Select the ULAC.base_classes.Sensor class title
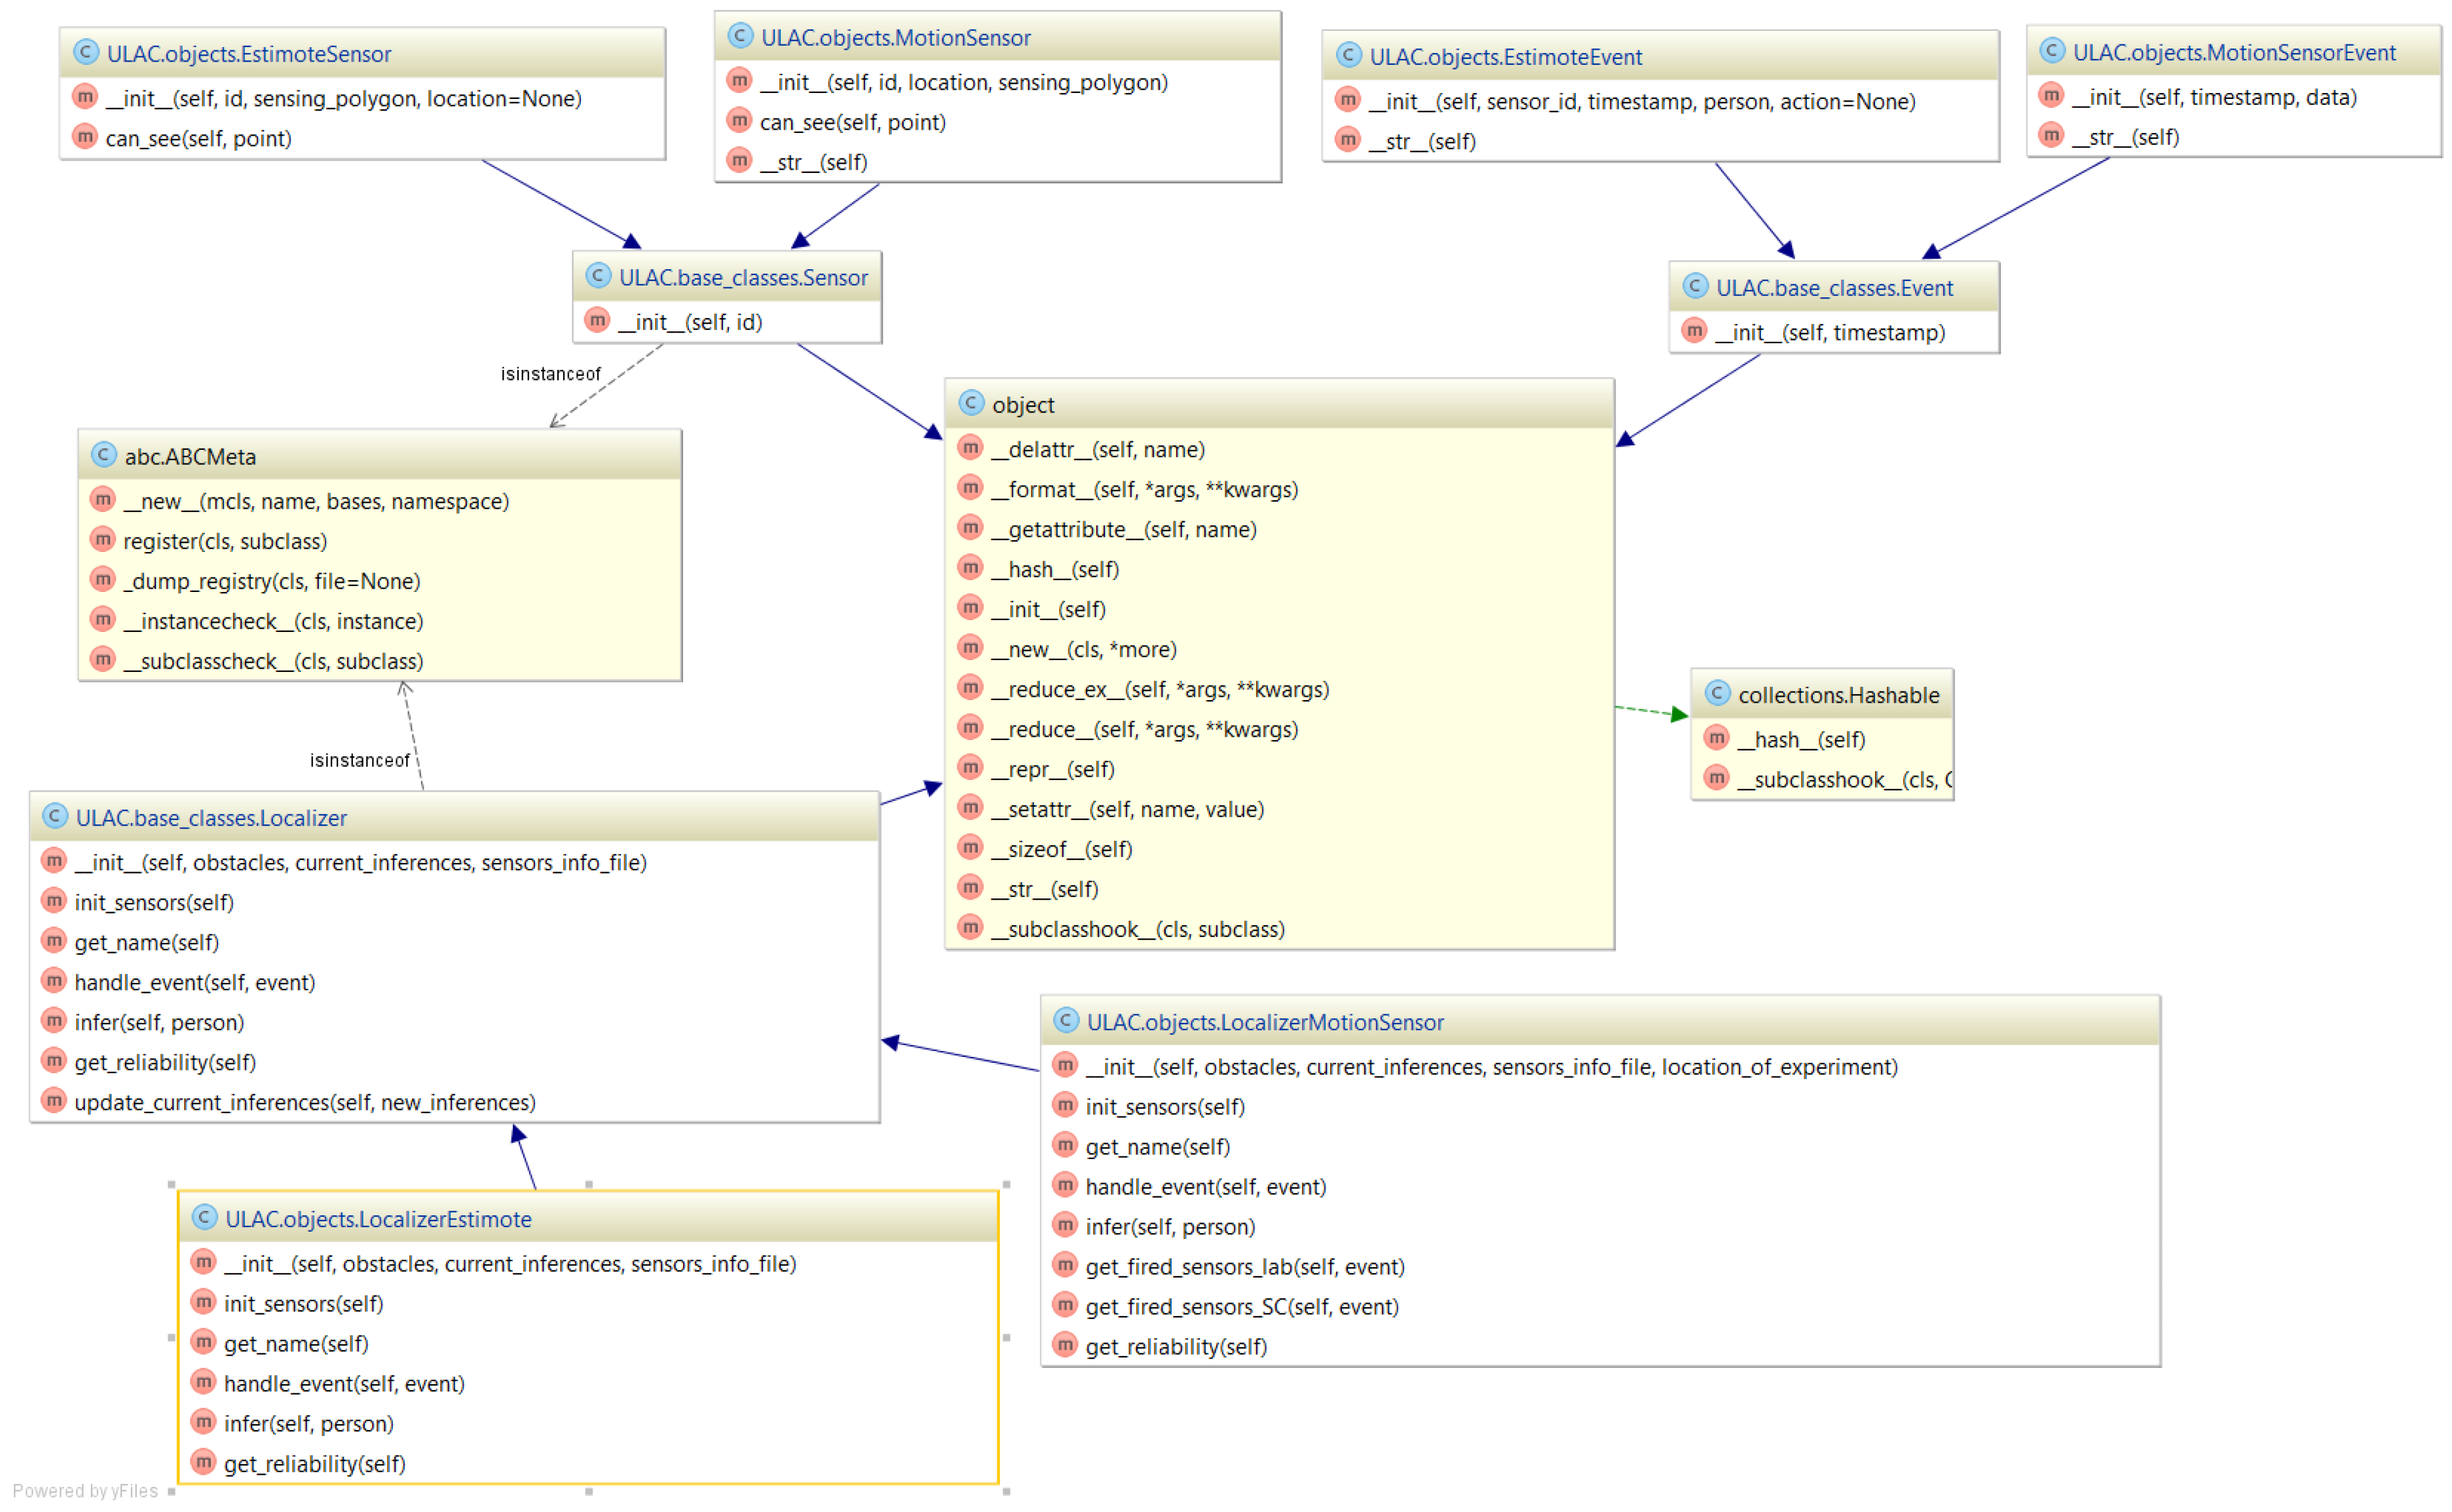The width and height of the screenshot is (2452, 1512). point(743,278)
